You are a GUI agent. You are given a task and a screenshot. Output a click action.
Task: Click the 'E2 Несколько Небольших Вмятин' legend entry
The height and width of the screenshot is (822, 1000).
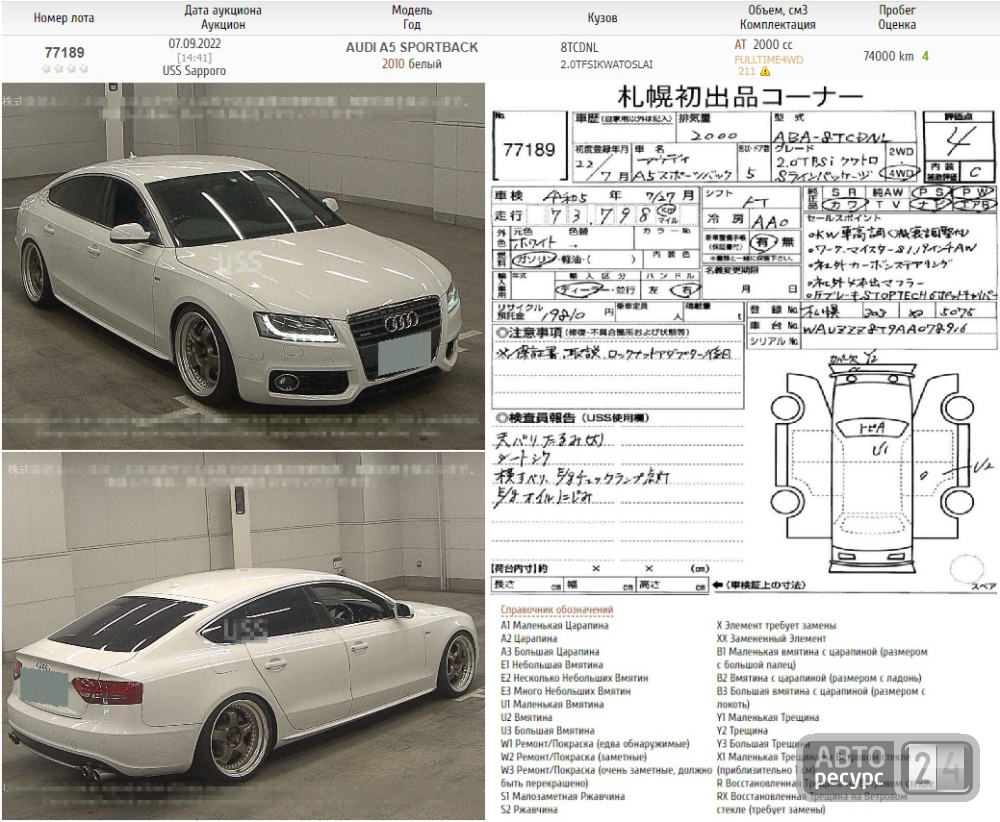point(574,678)
